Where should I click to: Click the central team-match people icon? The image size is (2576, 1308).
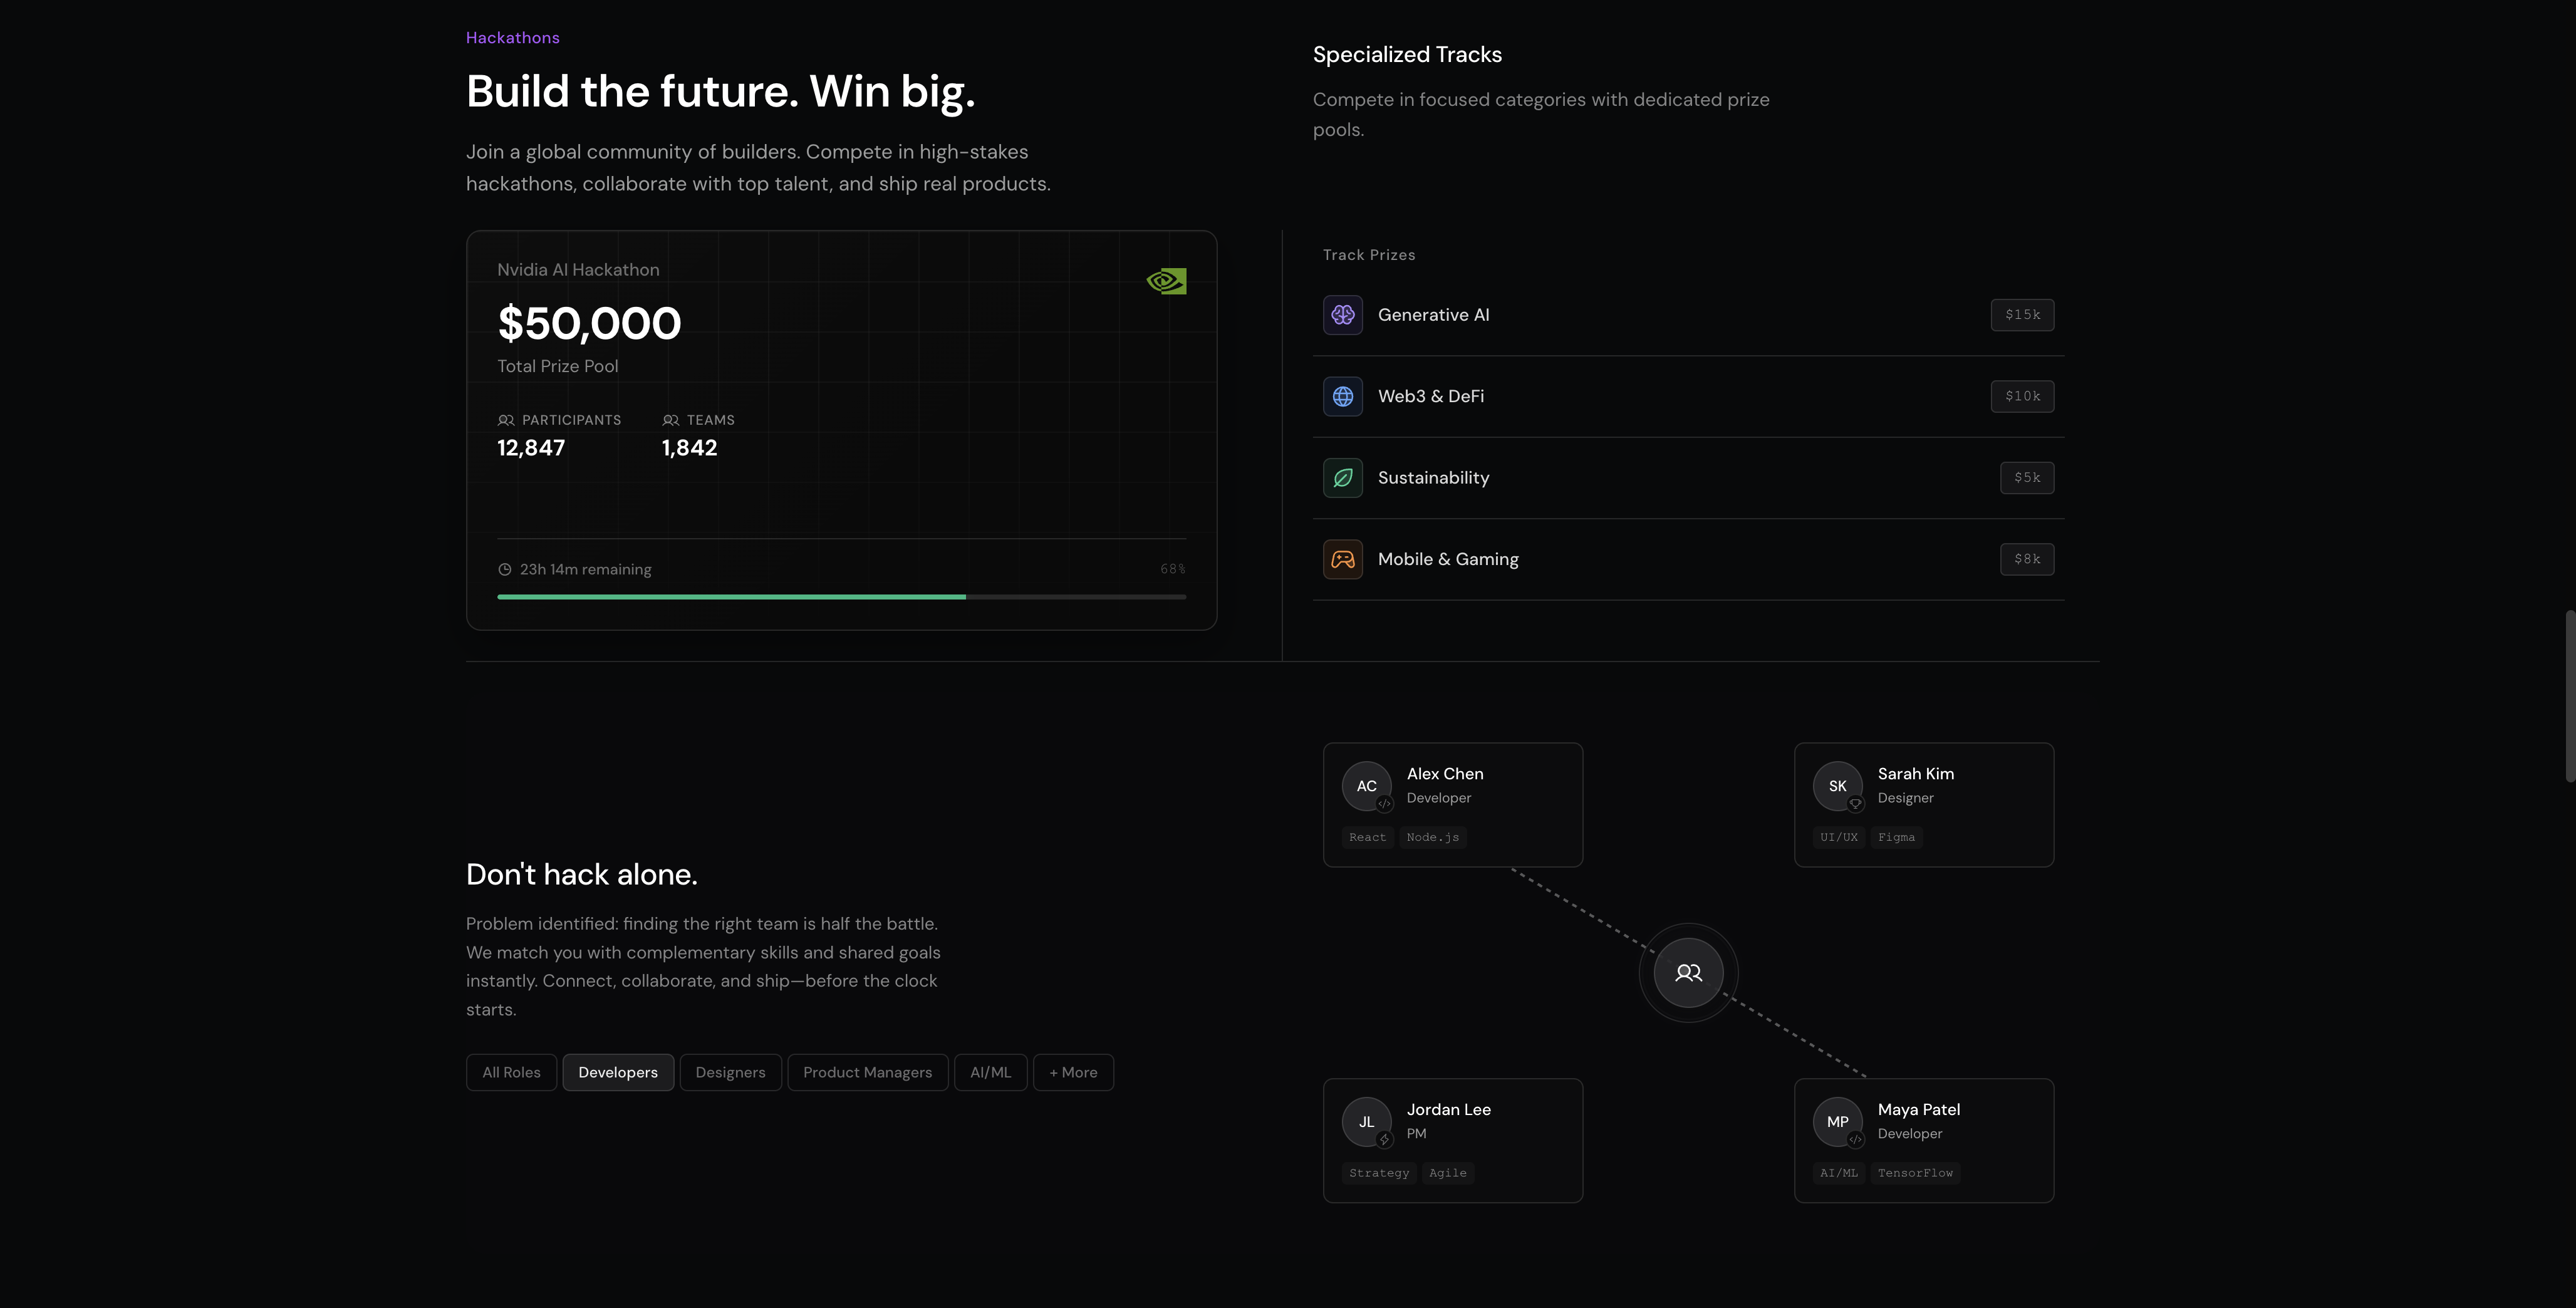click(x=1687, y=972)
